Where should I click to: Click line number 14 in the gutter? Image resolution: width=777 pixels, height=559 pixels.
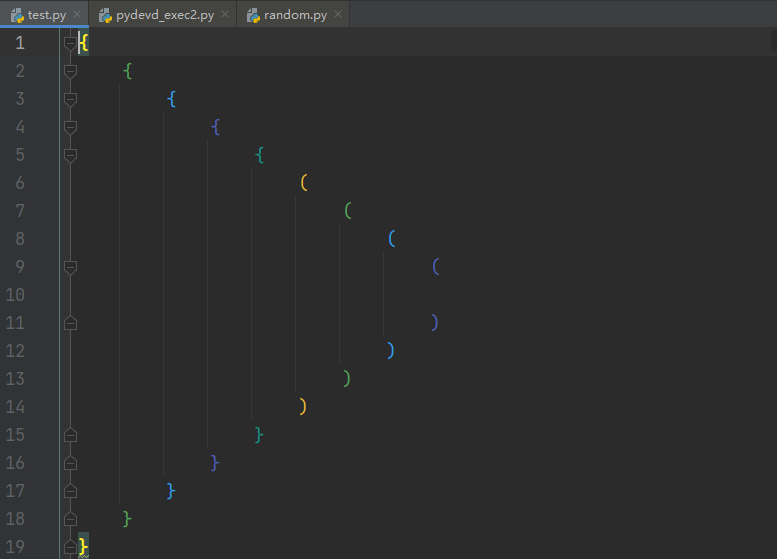pos(15,407)
